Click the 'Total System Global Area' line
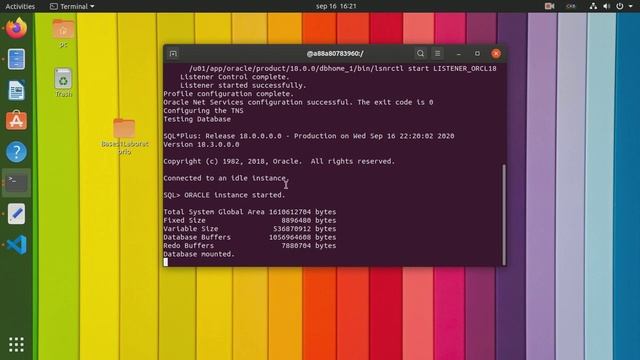Viewport: 640px width, 360px height. (250, 212)
